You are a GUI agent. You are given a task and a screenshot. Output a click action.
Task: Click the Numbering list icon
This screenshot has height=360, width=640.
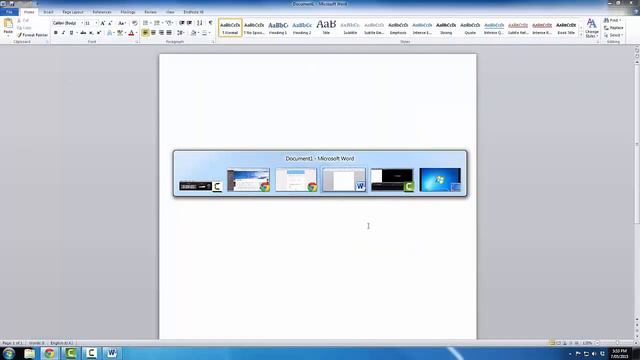[157, 23]
